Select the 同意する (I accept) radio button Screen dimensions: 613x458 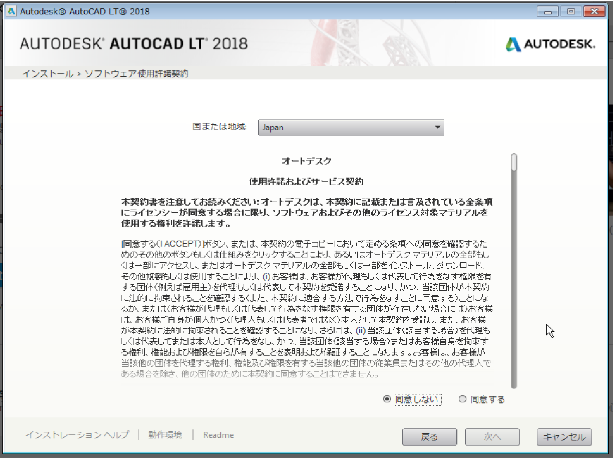463,399
